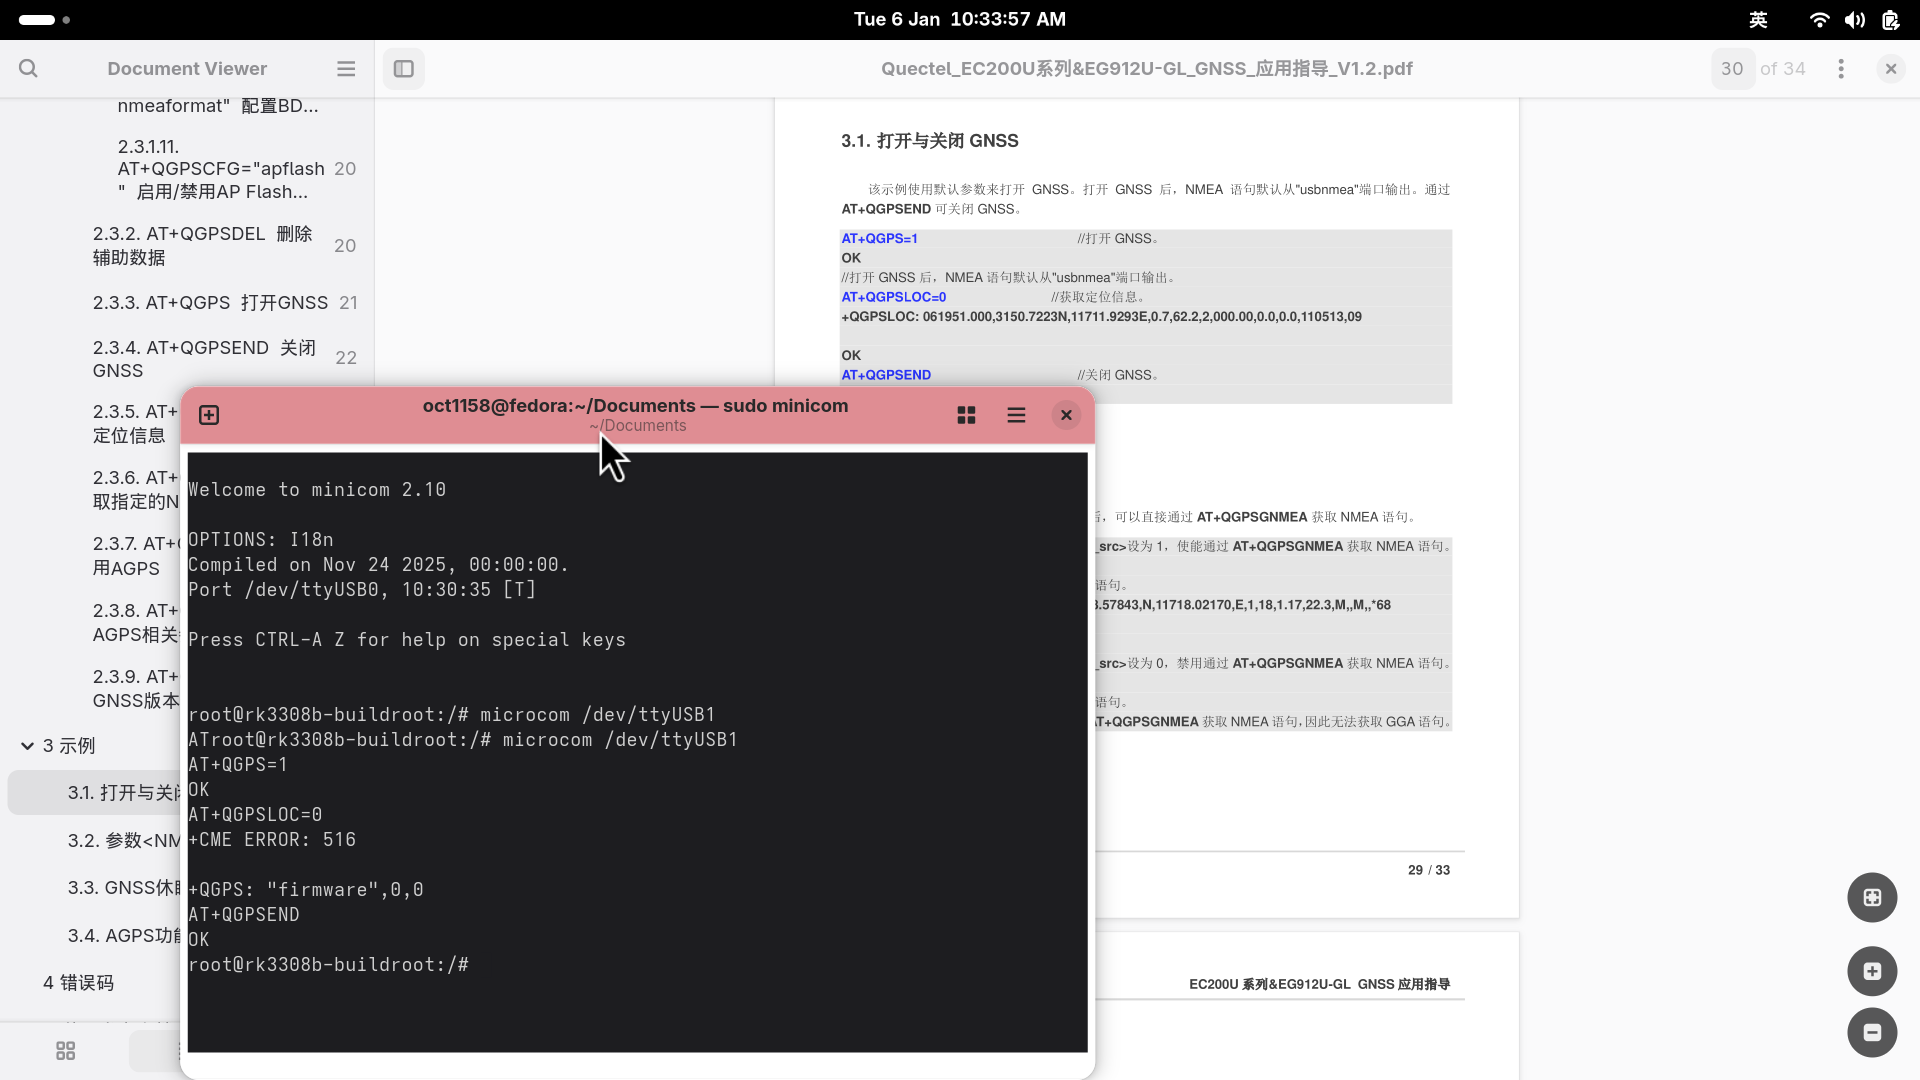Click the search icon in Document Viewer

pyautogui.click(x=28, y=69)
